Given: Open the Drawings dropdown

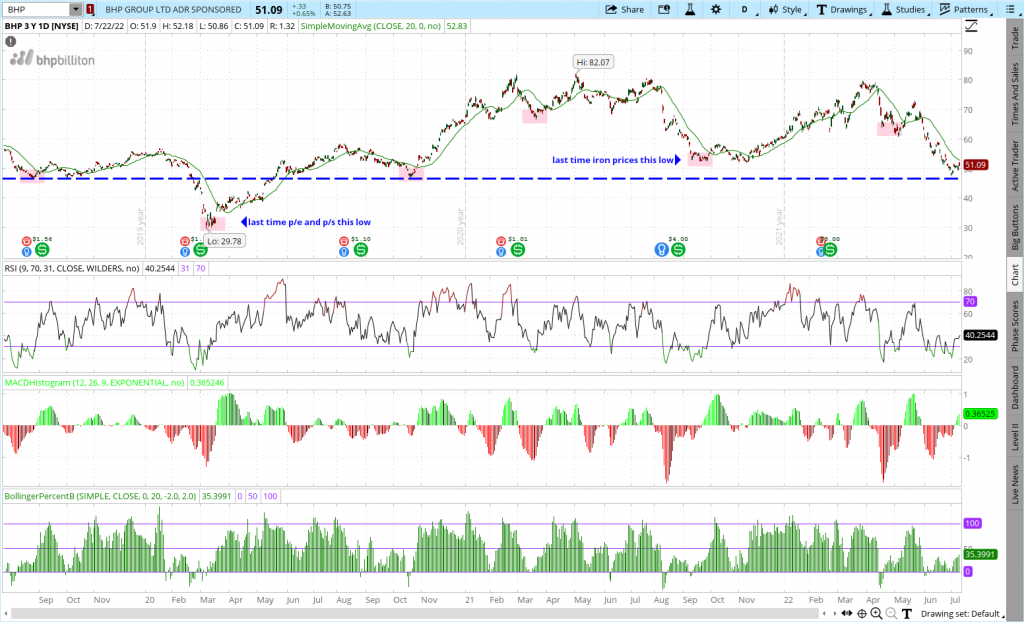Looking at the screenshot, I should (845, 10).
